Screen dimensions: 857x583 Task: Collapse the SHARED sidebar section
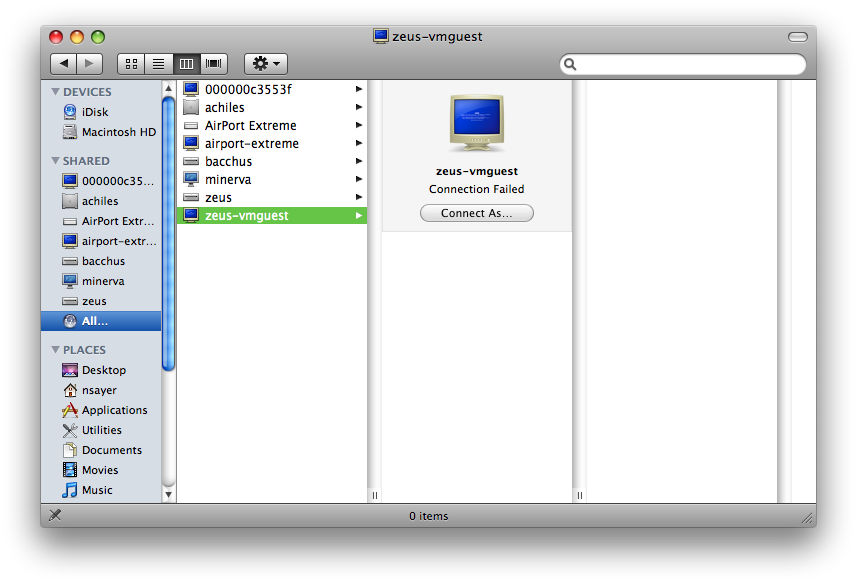(55, 161)
